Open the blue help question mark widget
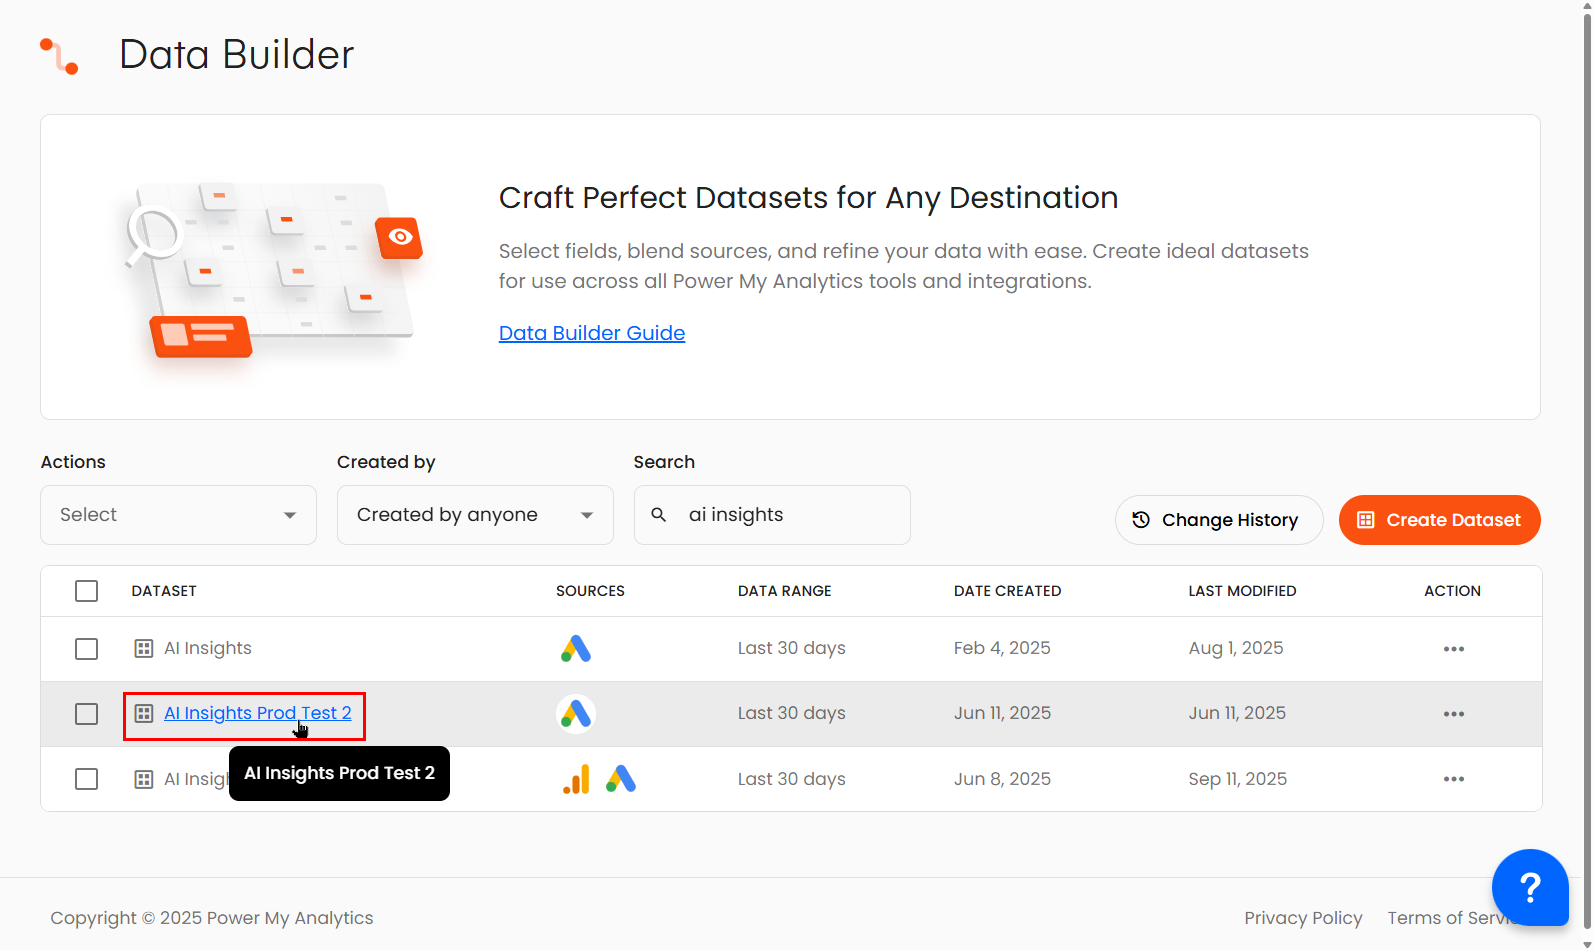Screen dimensions: 1594x950 [1529, 887]
